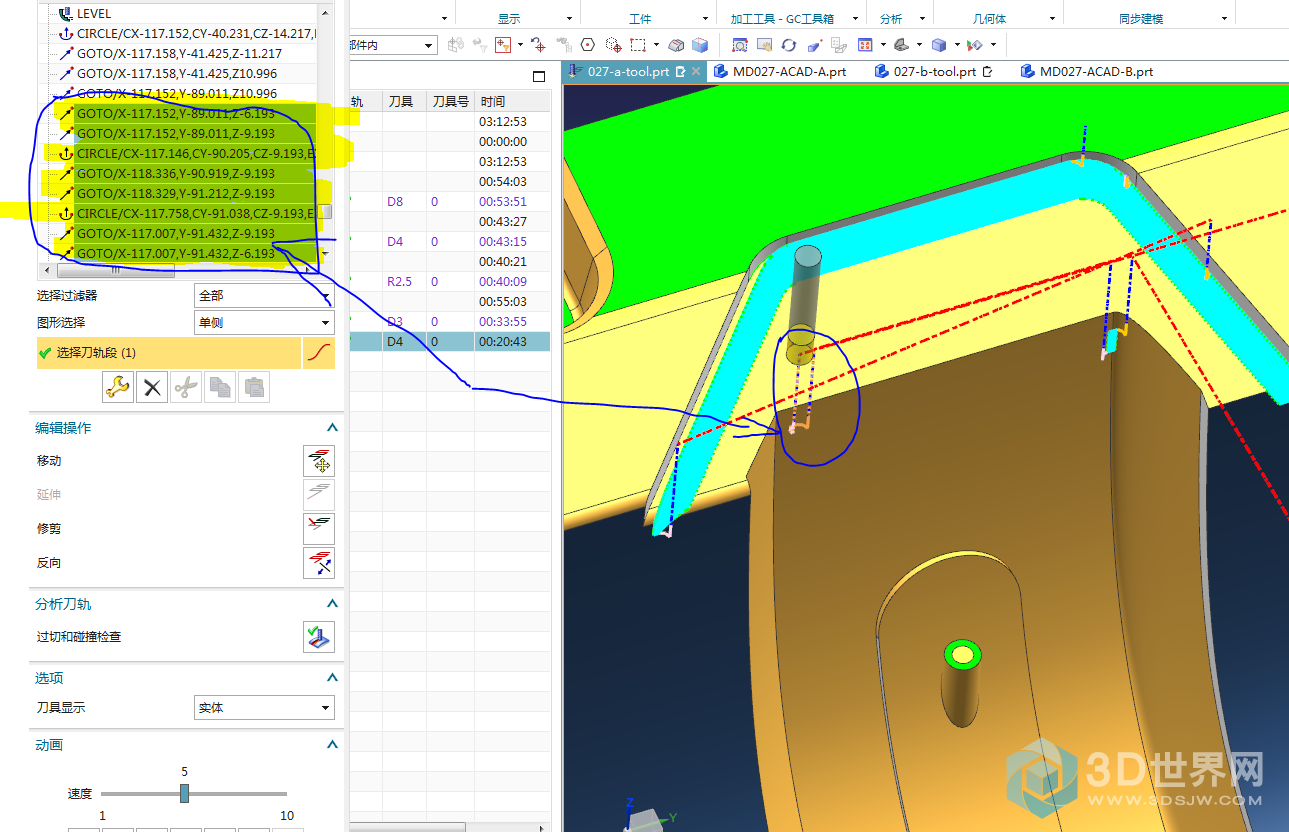Click the tool path list horizontal scrollbar
Screen dimensions: 1289x832
(116, 270)
